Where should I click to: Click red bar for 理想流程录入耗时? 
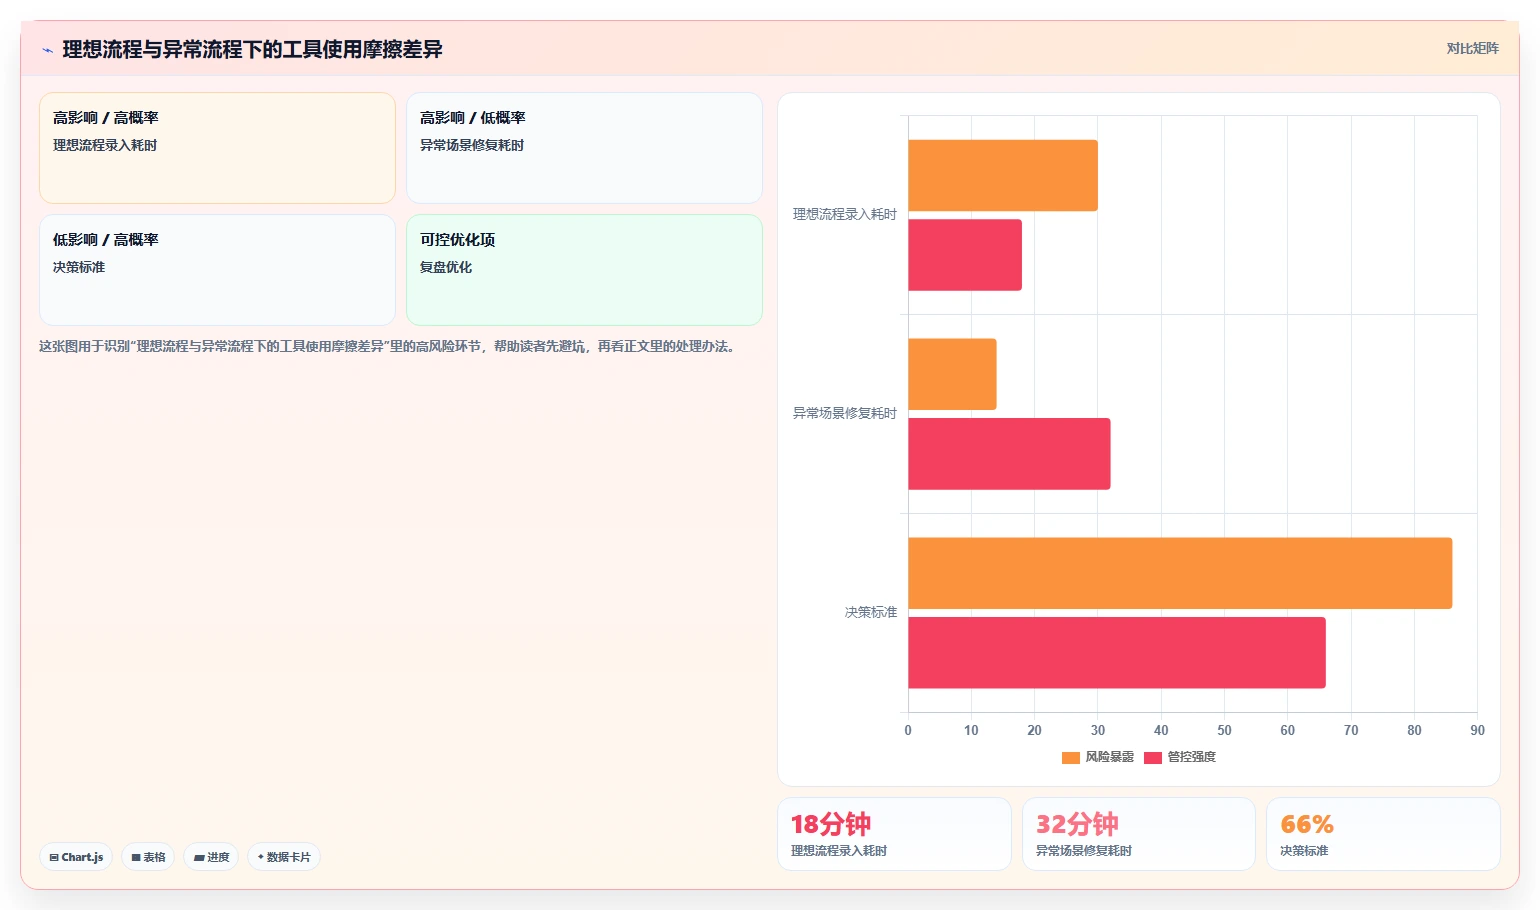pyautogui.click(x=965, y=255)
